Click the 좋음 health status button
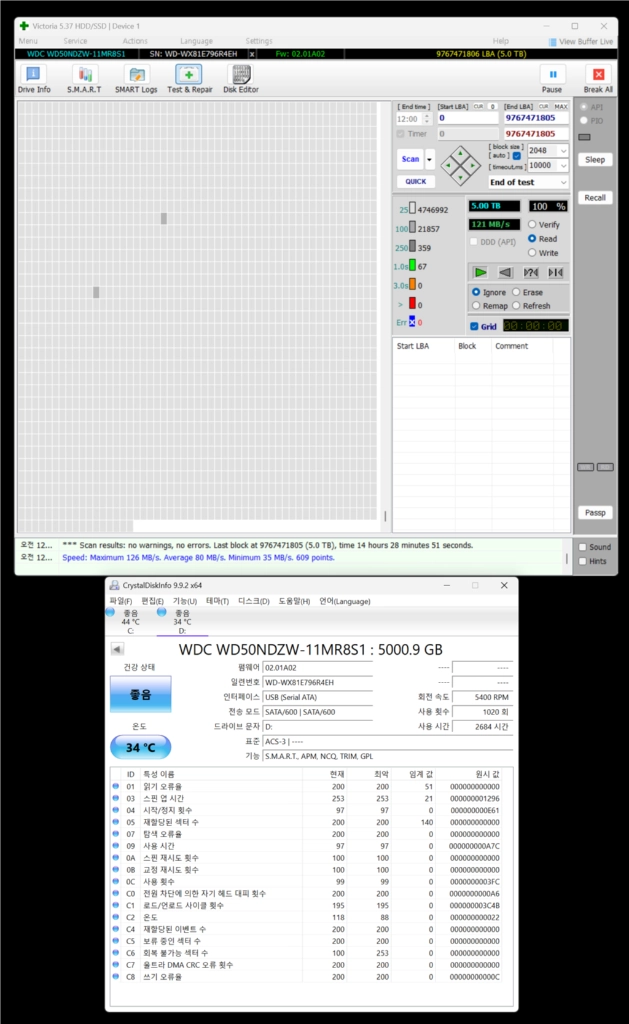 click(x=140, y=694)
